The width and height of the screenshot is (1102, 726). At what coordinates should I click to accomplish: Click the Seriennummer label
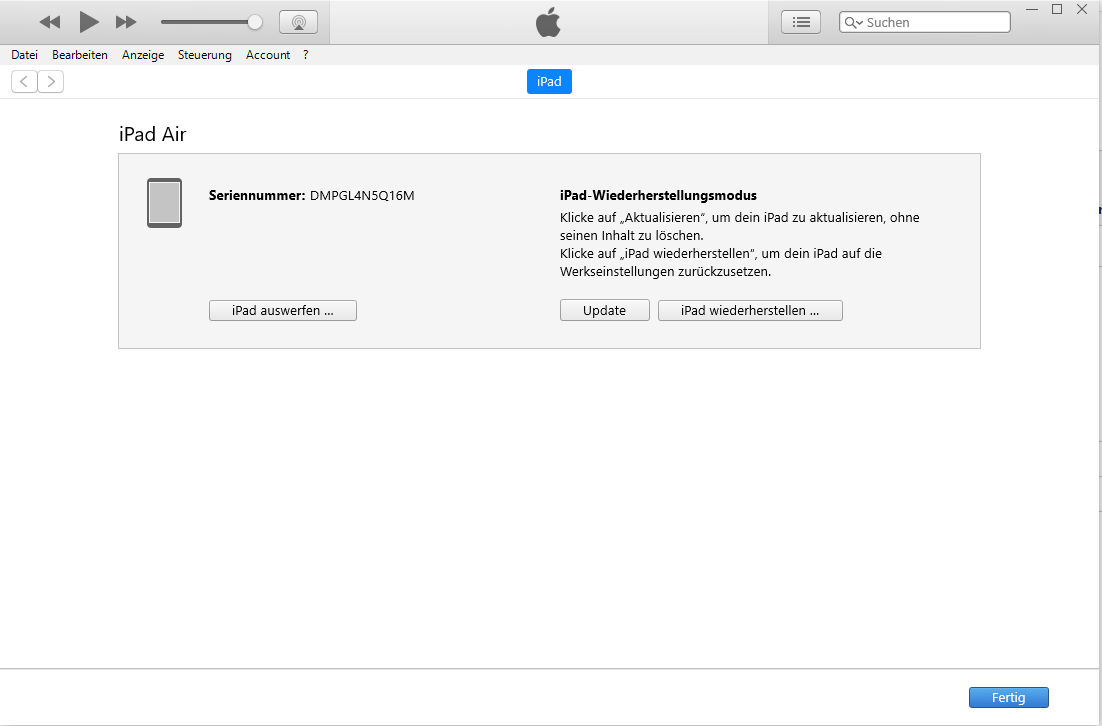(x=257, y=195)
